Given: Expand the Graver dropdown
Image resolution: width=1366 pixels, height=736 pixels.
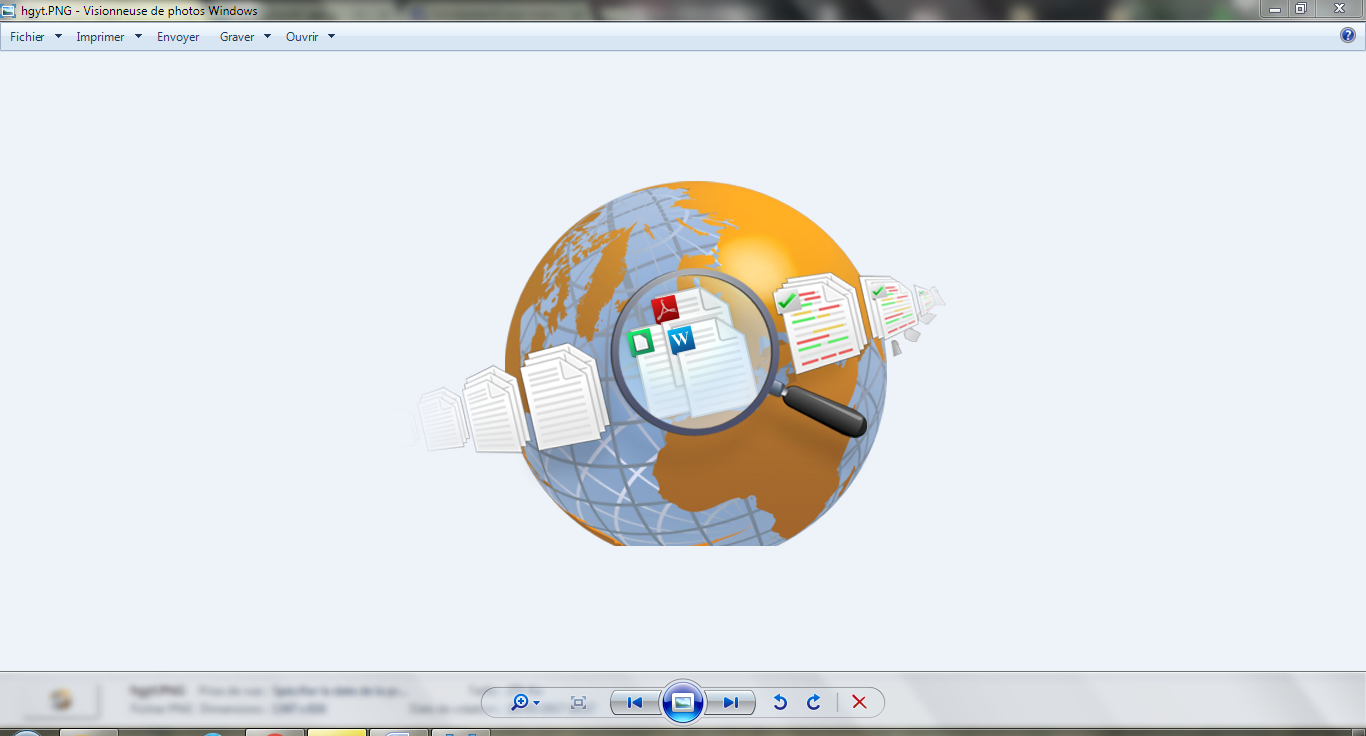Looking at the screenshot, I should coord(267,37).
